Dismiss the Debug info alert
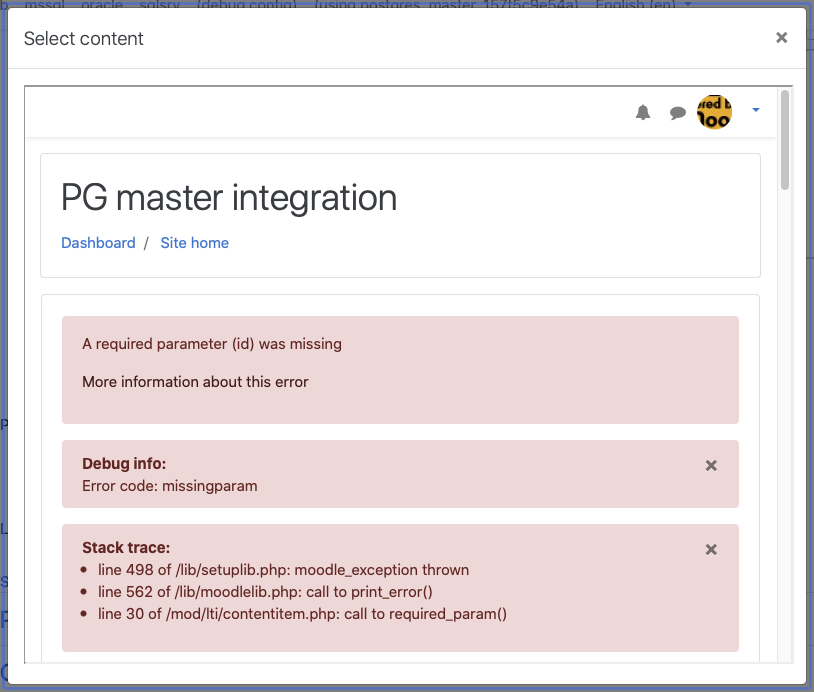 (x=711, y=465)
